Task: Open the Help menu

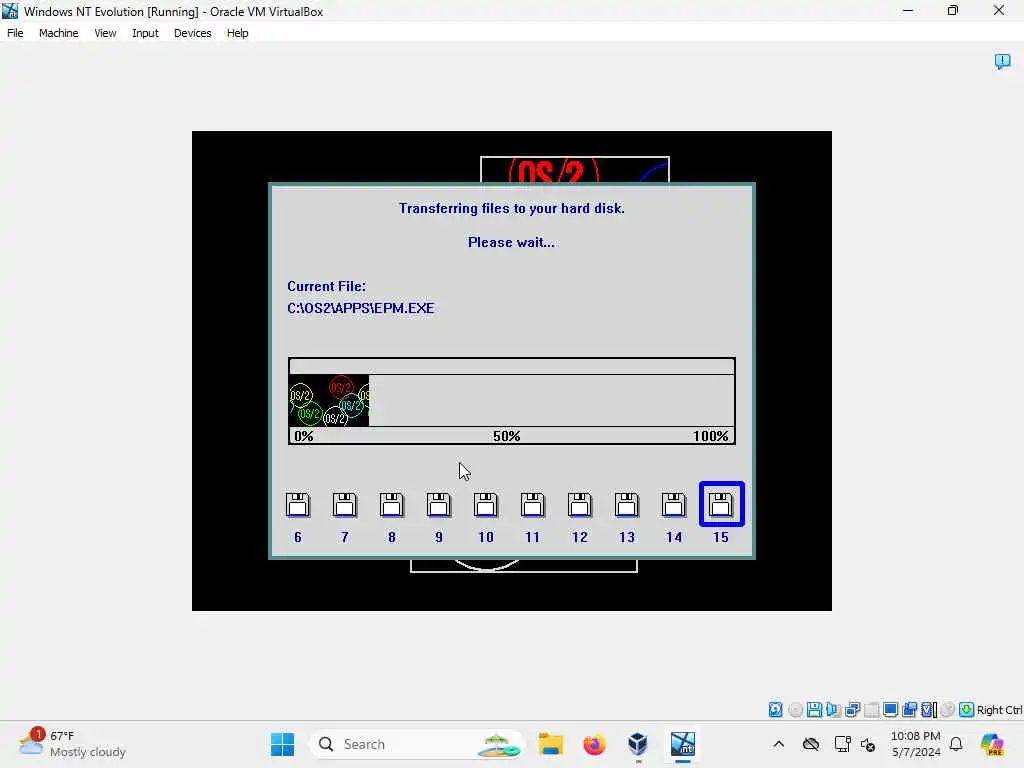Action: pos(238,33)
